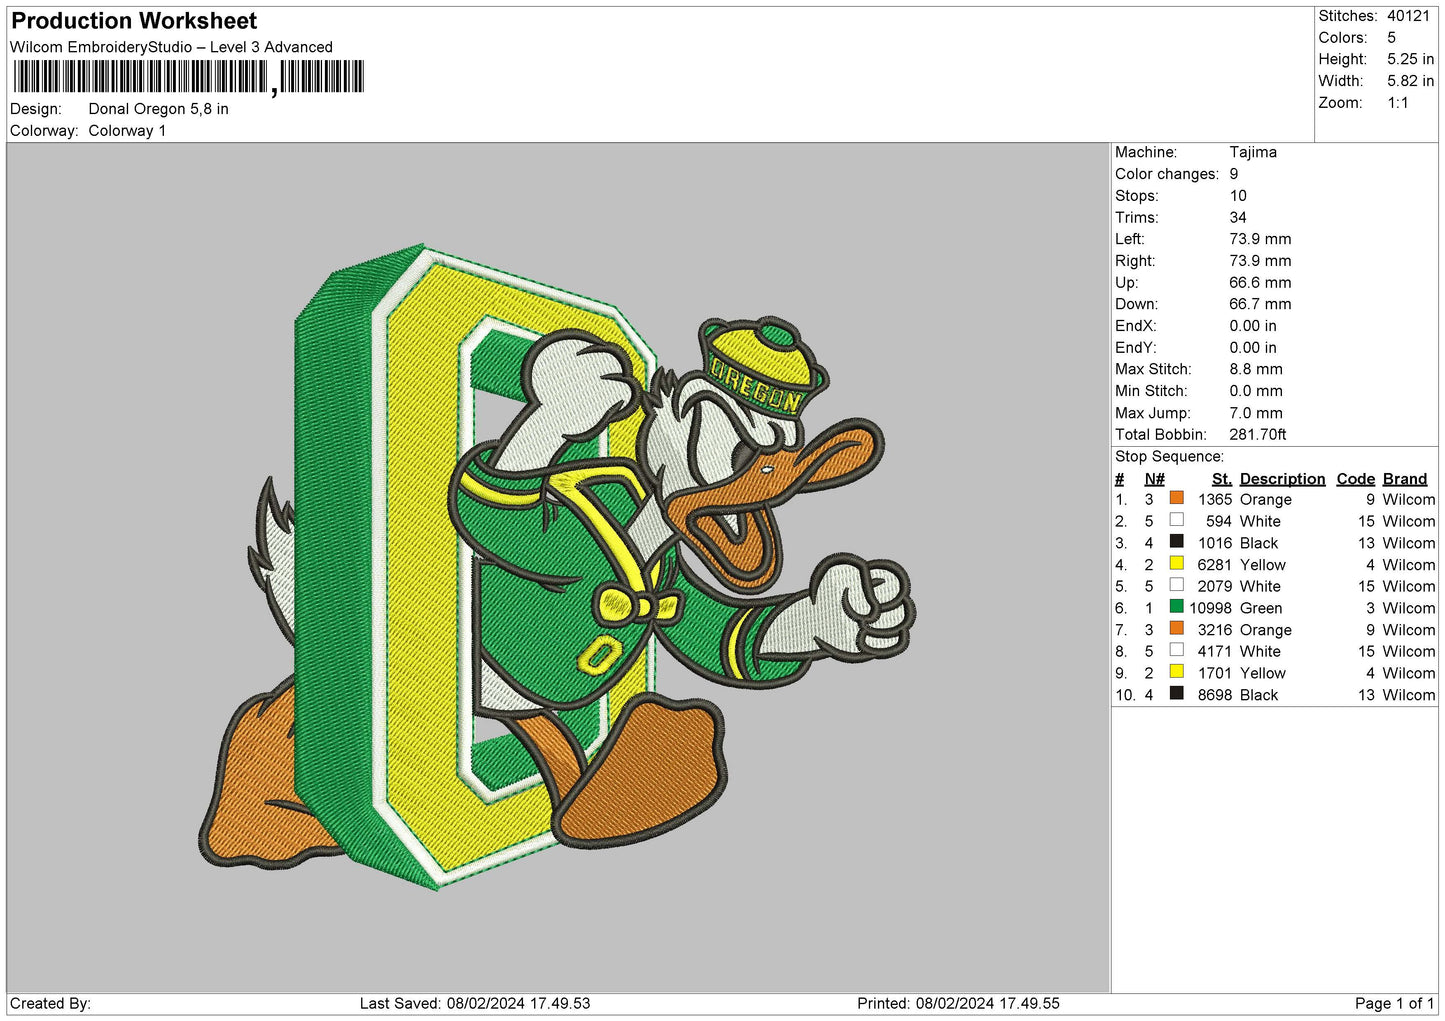
Task: Click the Max Jump value '7.0 mm'
Action: pyautogui.click(x=1256, y=413)
